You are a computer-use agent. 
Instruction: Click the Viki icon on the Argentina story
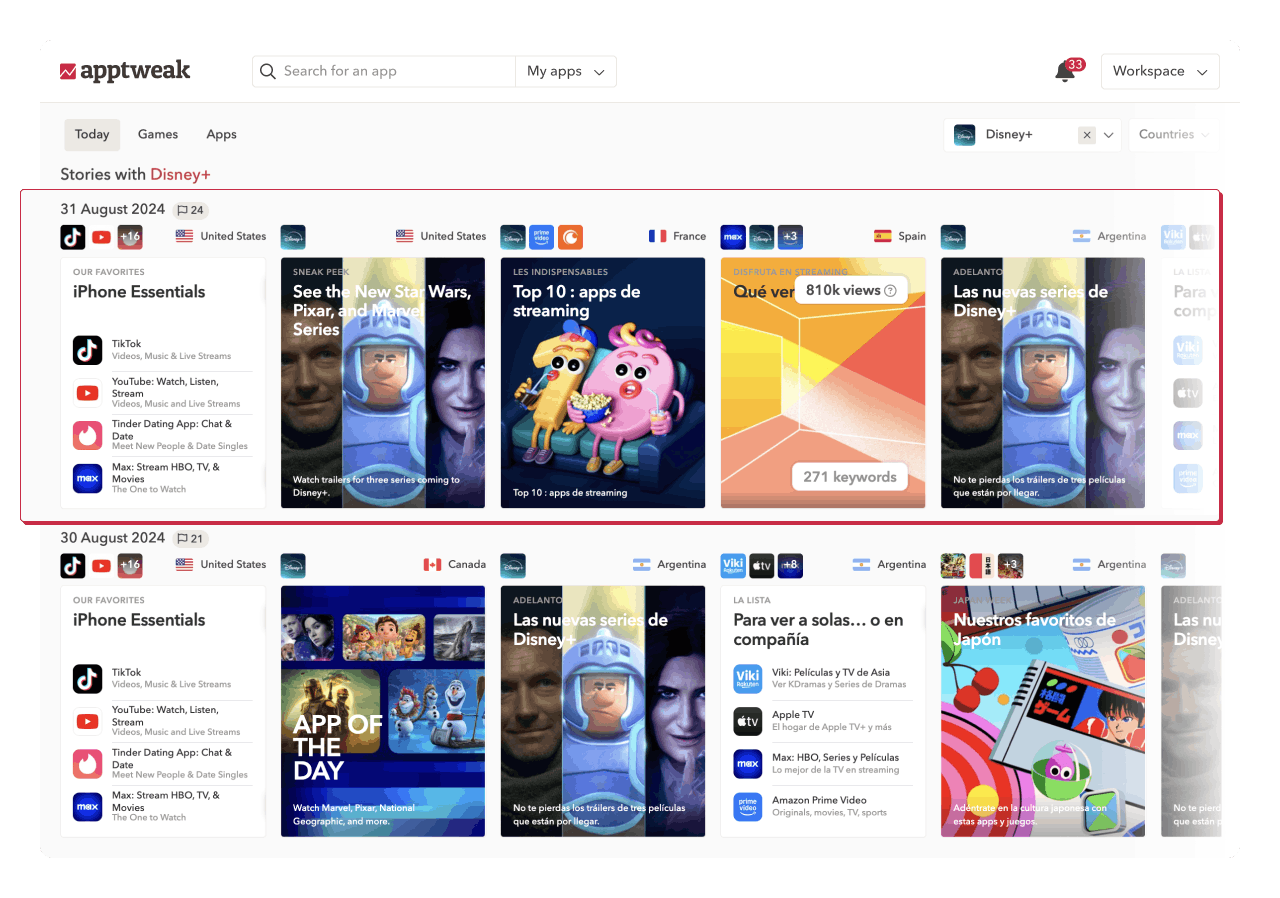tap(733, 565)
